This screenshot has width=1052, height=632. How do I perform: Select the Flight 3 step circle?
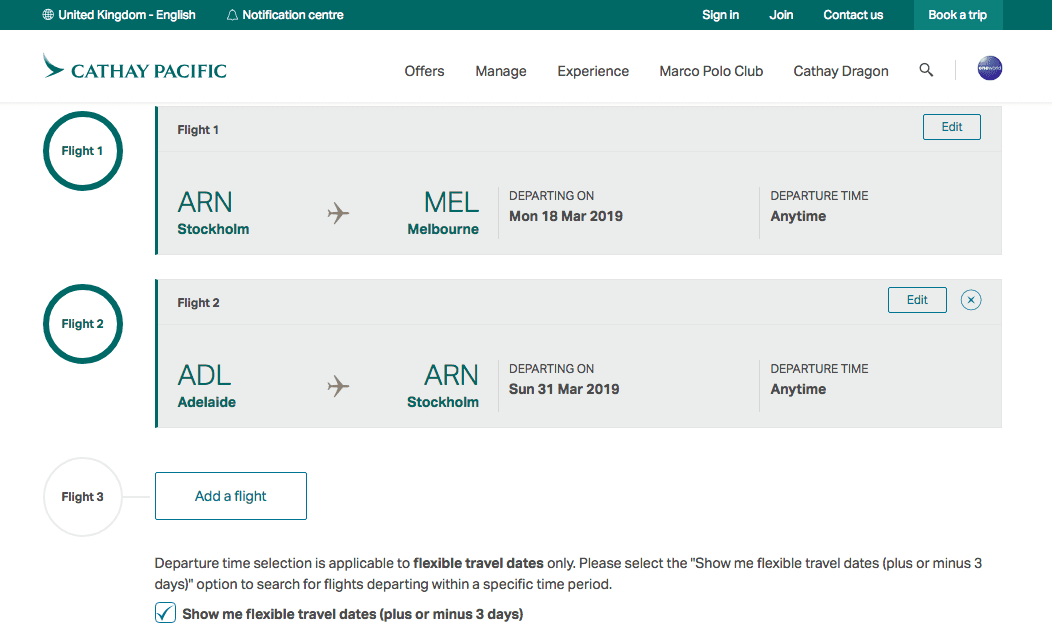click(x=83, y=497)
